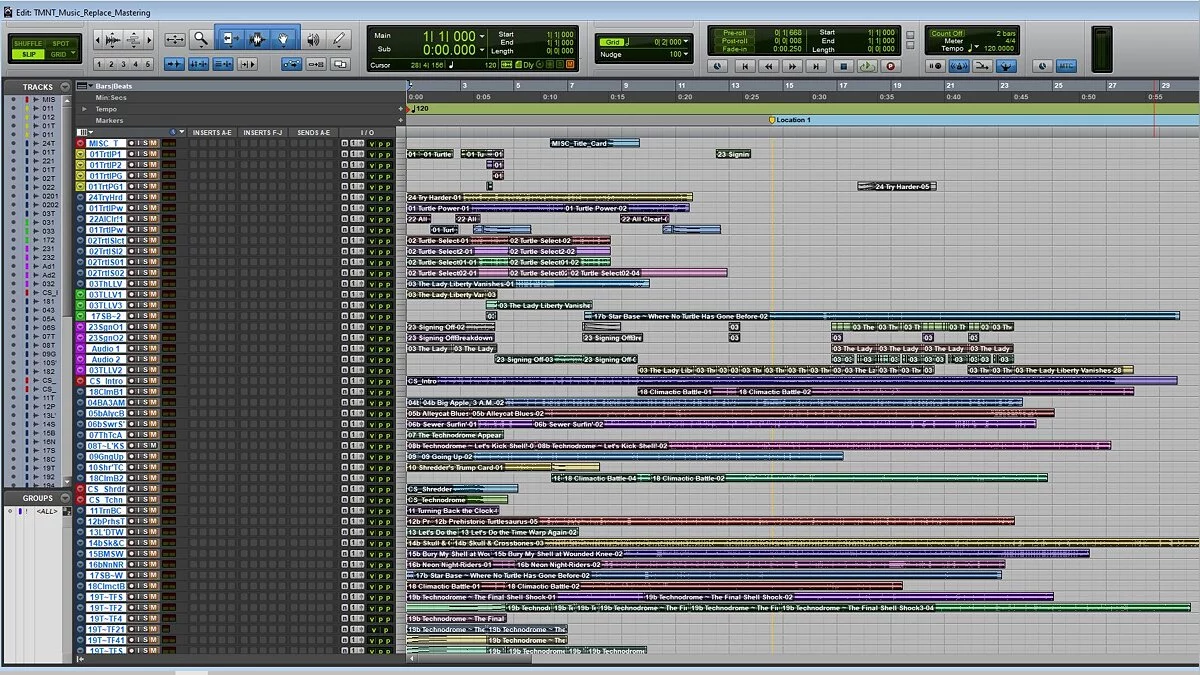The image size is (1200, 675).
Task: Mute the MISC_T track
Action: pyautogui.click(x=153, y=143)
